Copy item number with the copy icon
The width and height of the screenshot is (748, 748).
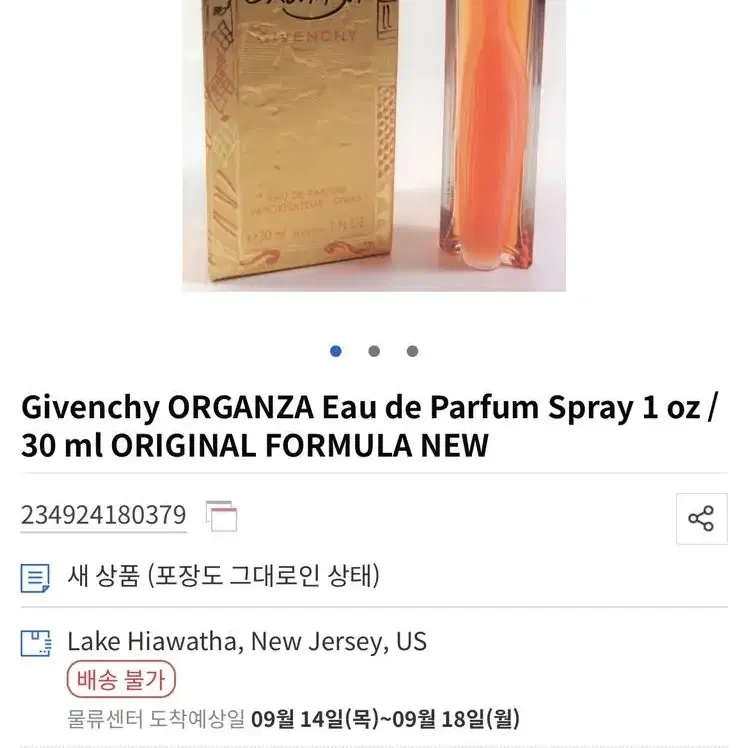(x=221, y=516)
